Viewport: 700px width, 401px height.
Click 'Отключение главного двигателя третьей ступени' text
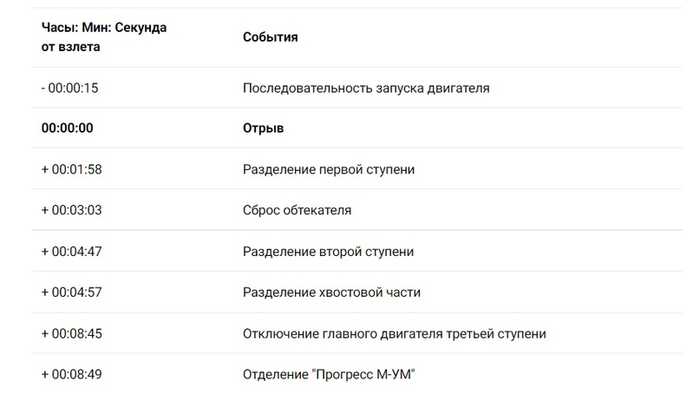coord(394,334)
